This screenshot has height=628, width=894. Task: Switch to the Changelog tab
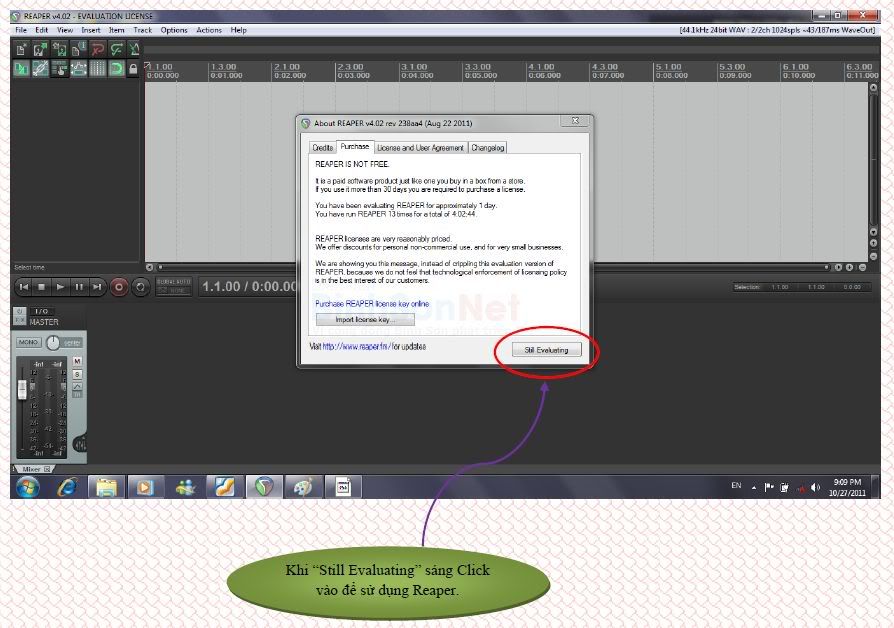point(488,147)
